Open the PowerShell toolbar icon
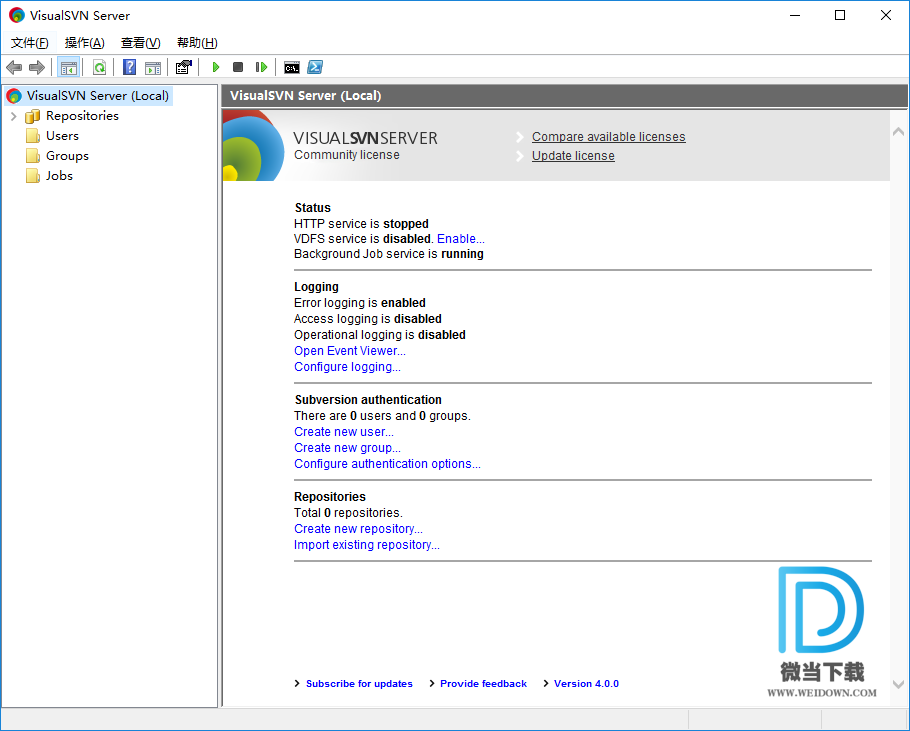The width and height of the screenshot is (910, 731). tap(315, 67)
